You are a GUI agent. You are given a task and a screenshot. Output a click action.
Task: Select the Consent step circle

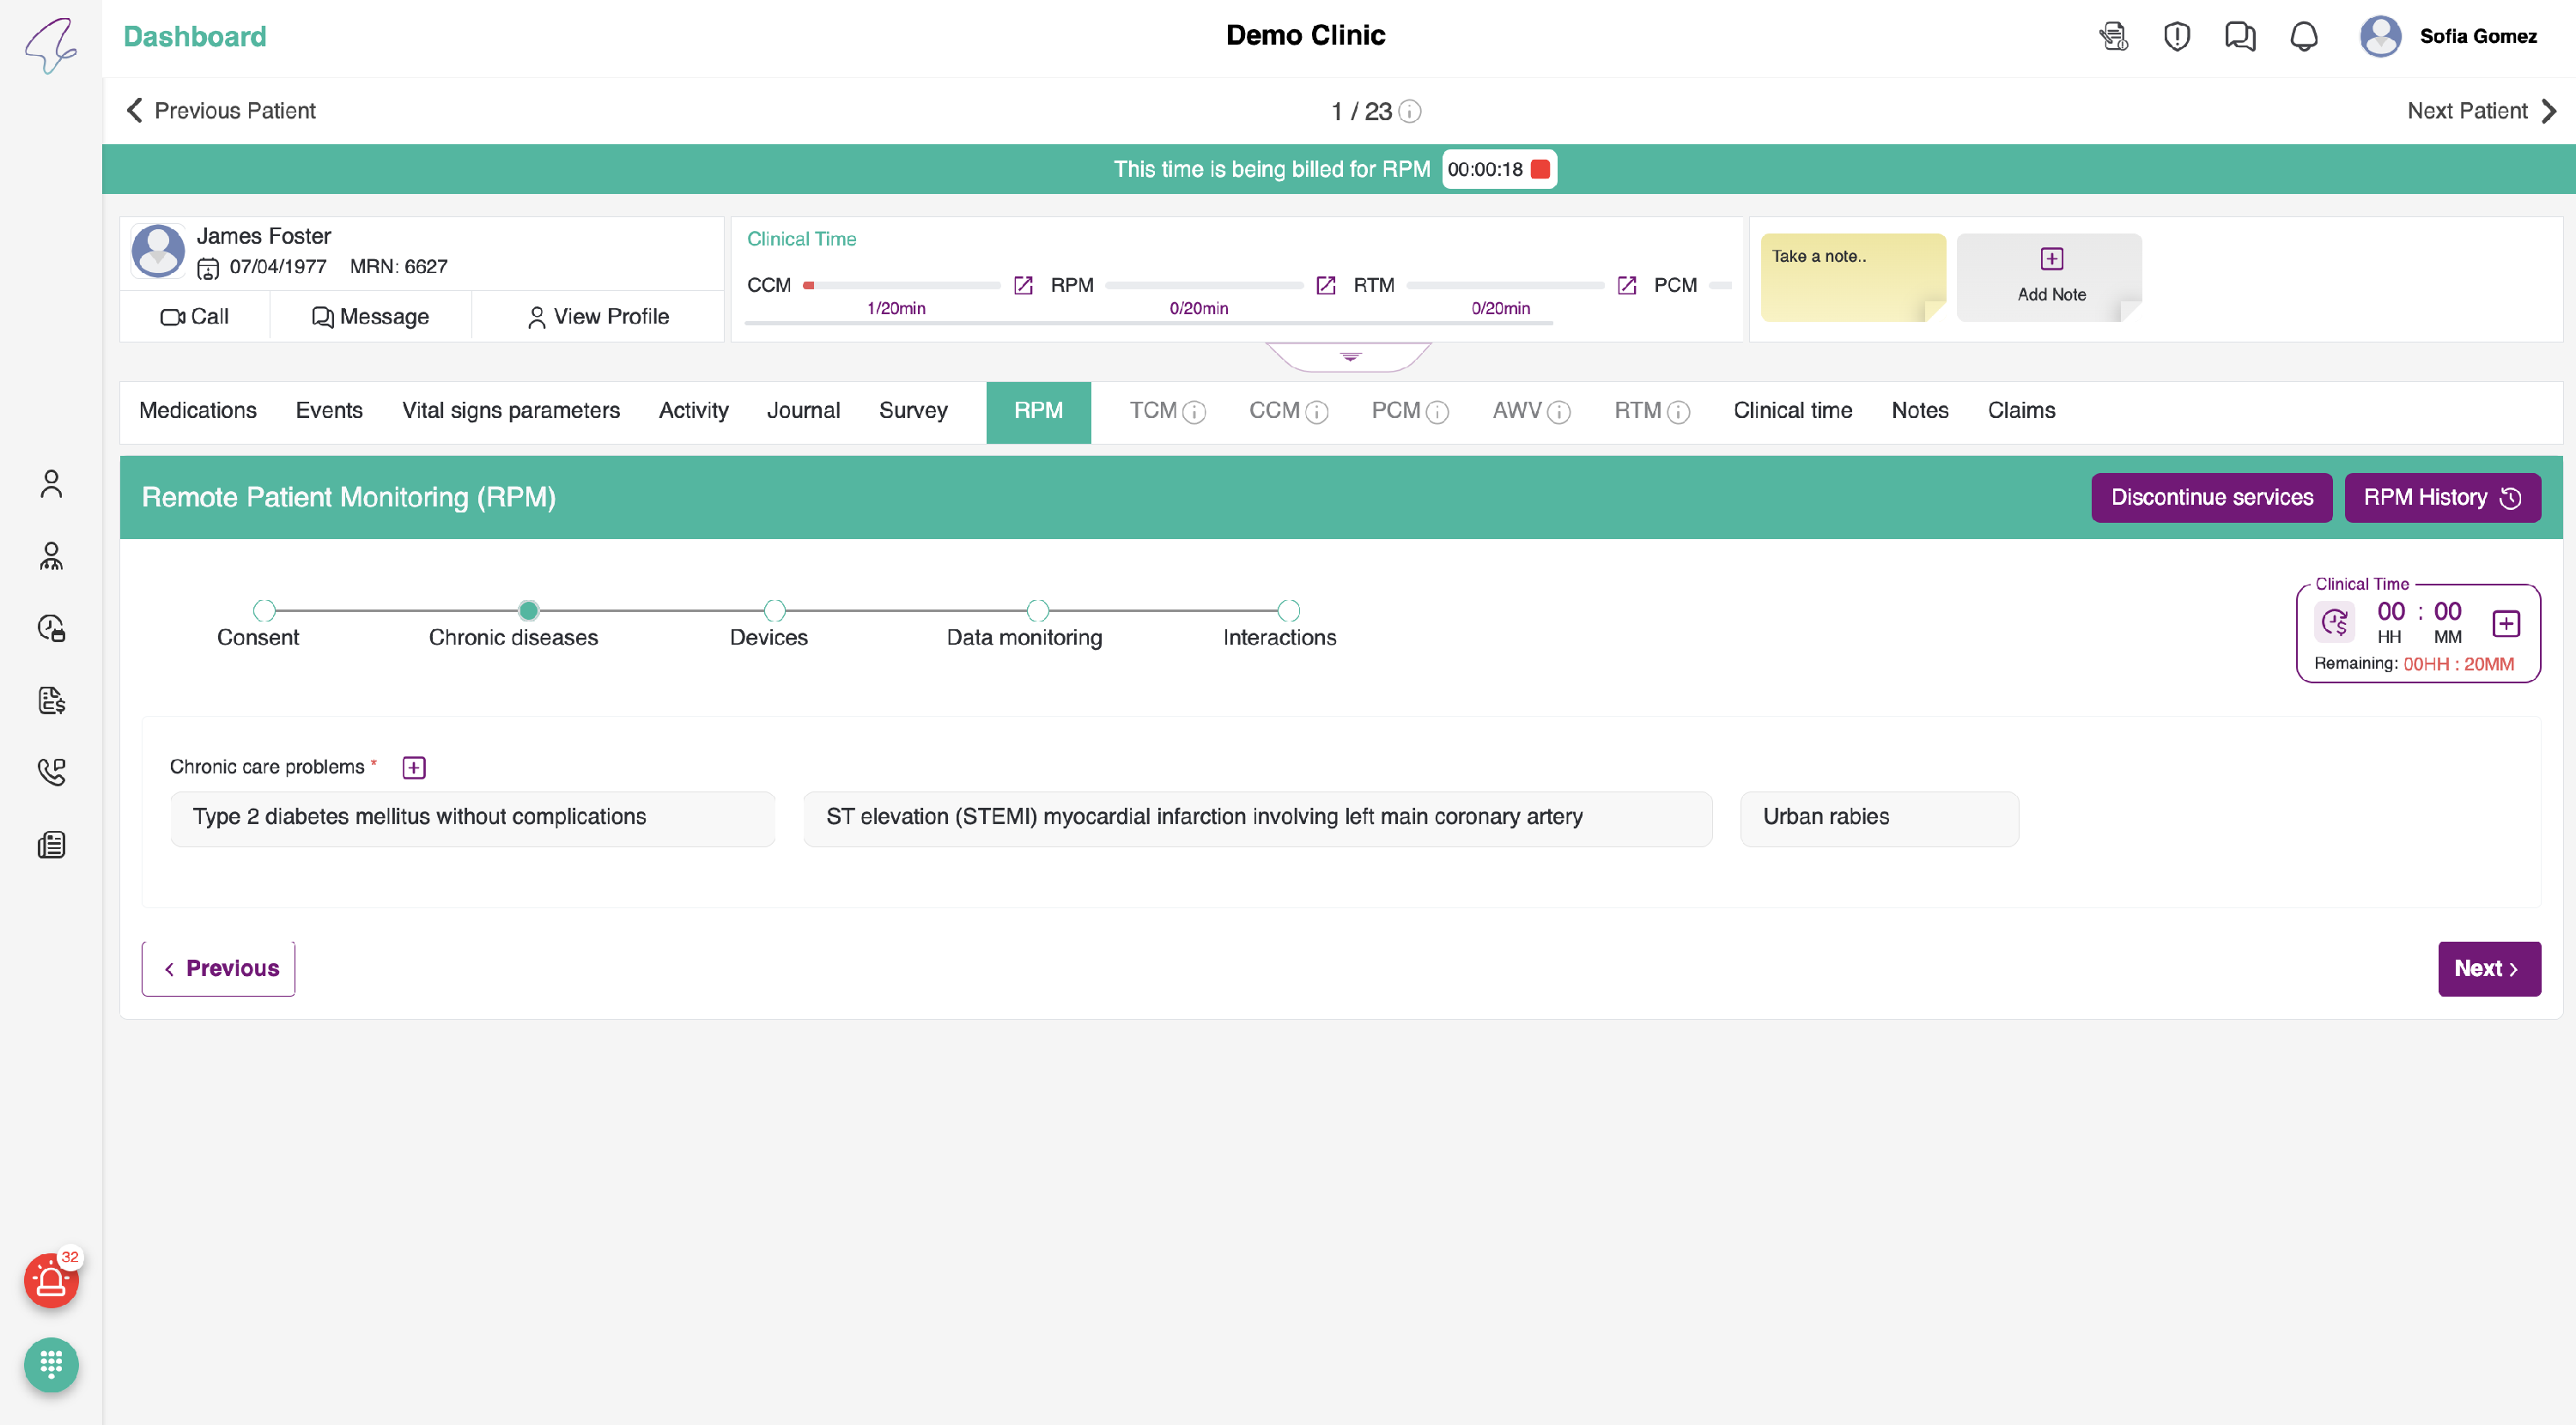click(x=264, y=610)
